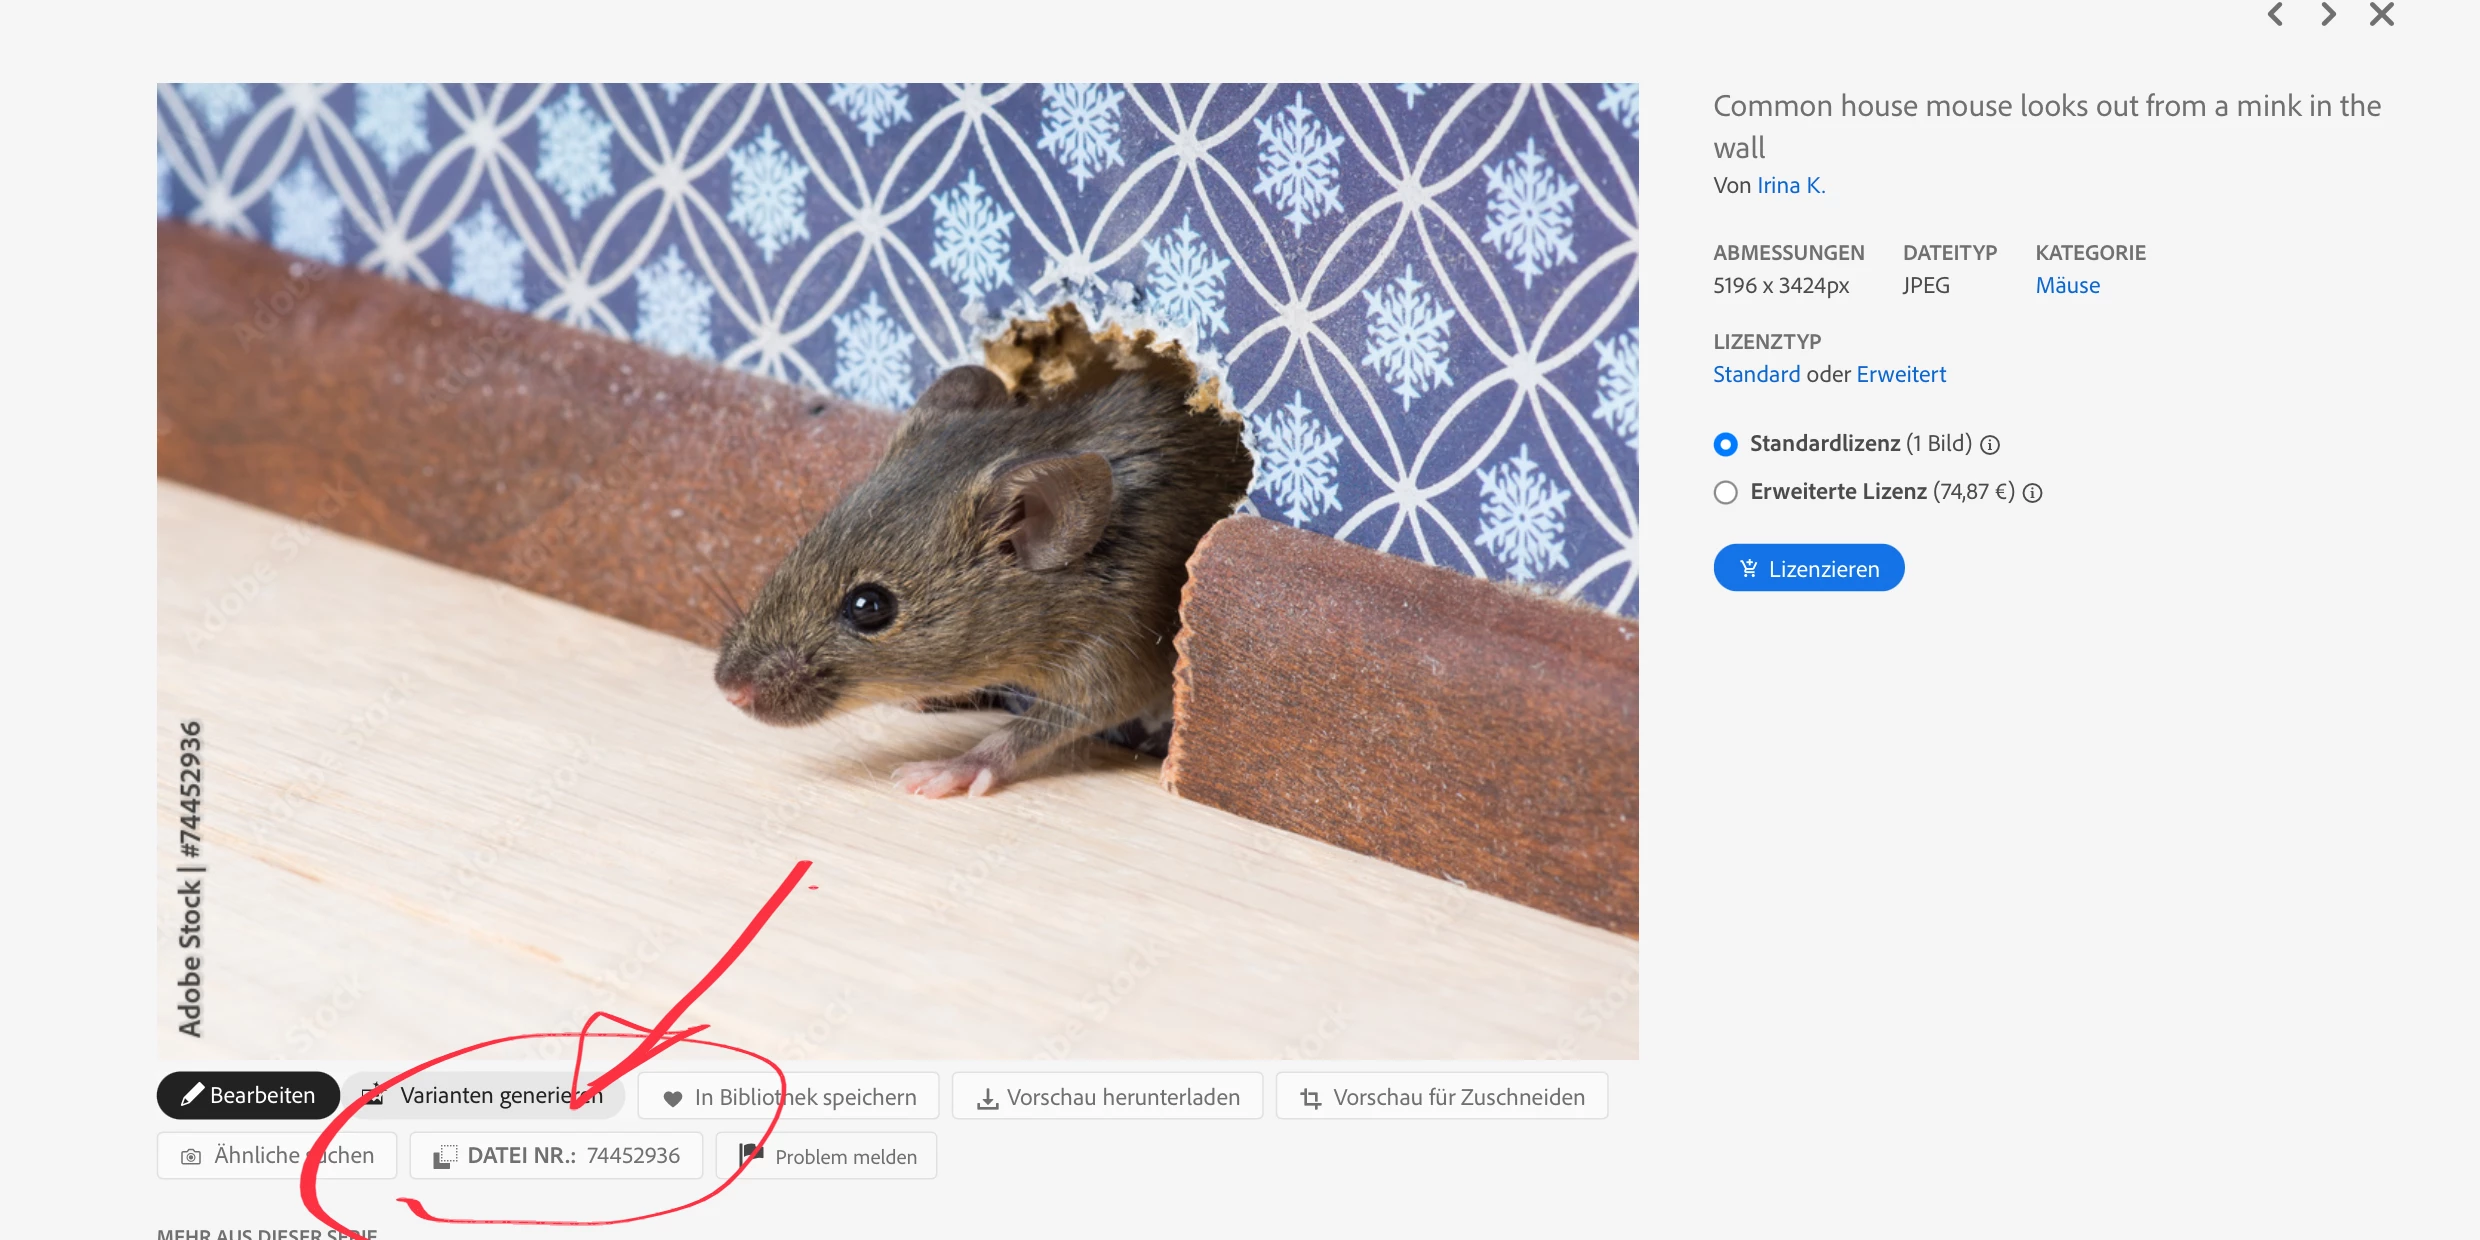Click the Erweitert license type link
The height and width of the screenshot is (1240, 2480).
(x=1901, y=375)
